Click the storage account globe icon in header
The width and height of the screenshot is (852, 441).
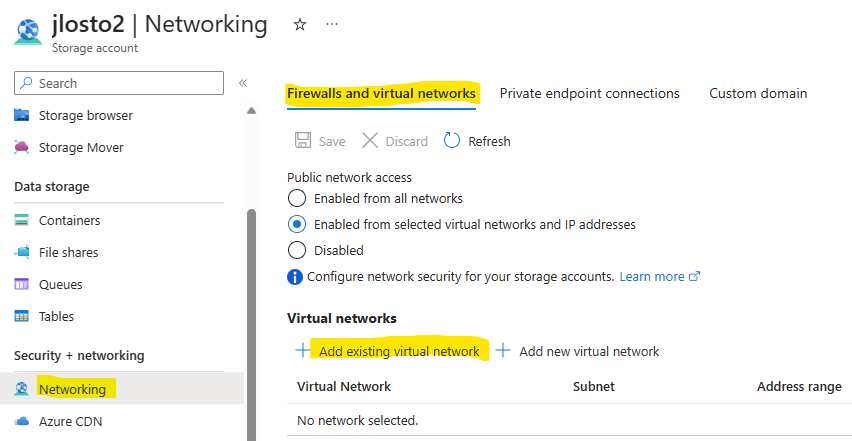(x=28, y=32)
